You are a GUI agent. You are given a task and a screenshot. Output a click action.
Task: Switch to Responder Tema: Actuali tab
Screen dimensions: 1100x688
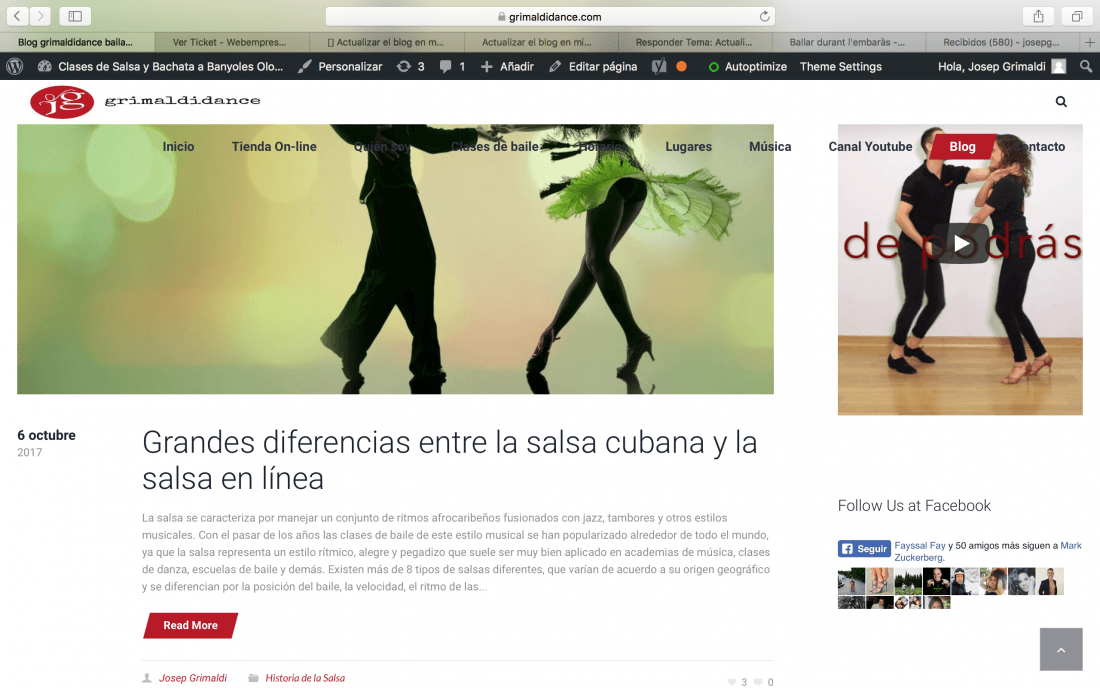tap(694, 42)
